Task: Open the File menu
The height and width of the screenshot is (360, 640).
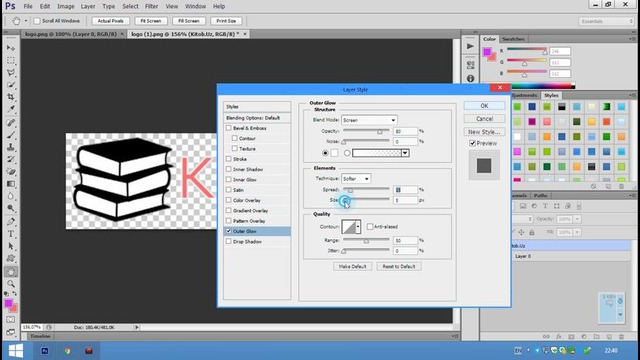Action: 28,7
